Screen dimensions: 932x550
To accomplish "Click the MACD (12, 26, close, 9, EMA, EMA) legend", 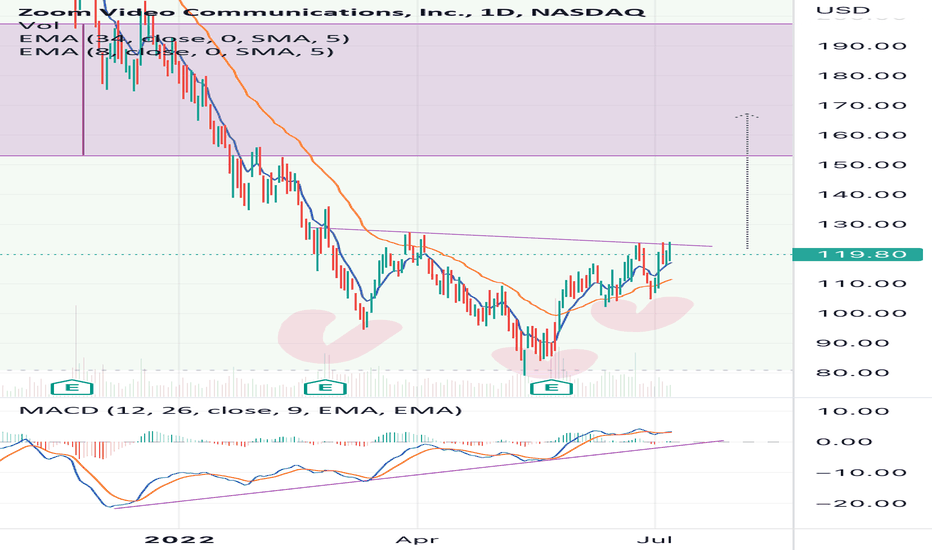I will (x=240, y=410).
